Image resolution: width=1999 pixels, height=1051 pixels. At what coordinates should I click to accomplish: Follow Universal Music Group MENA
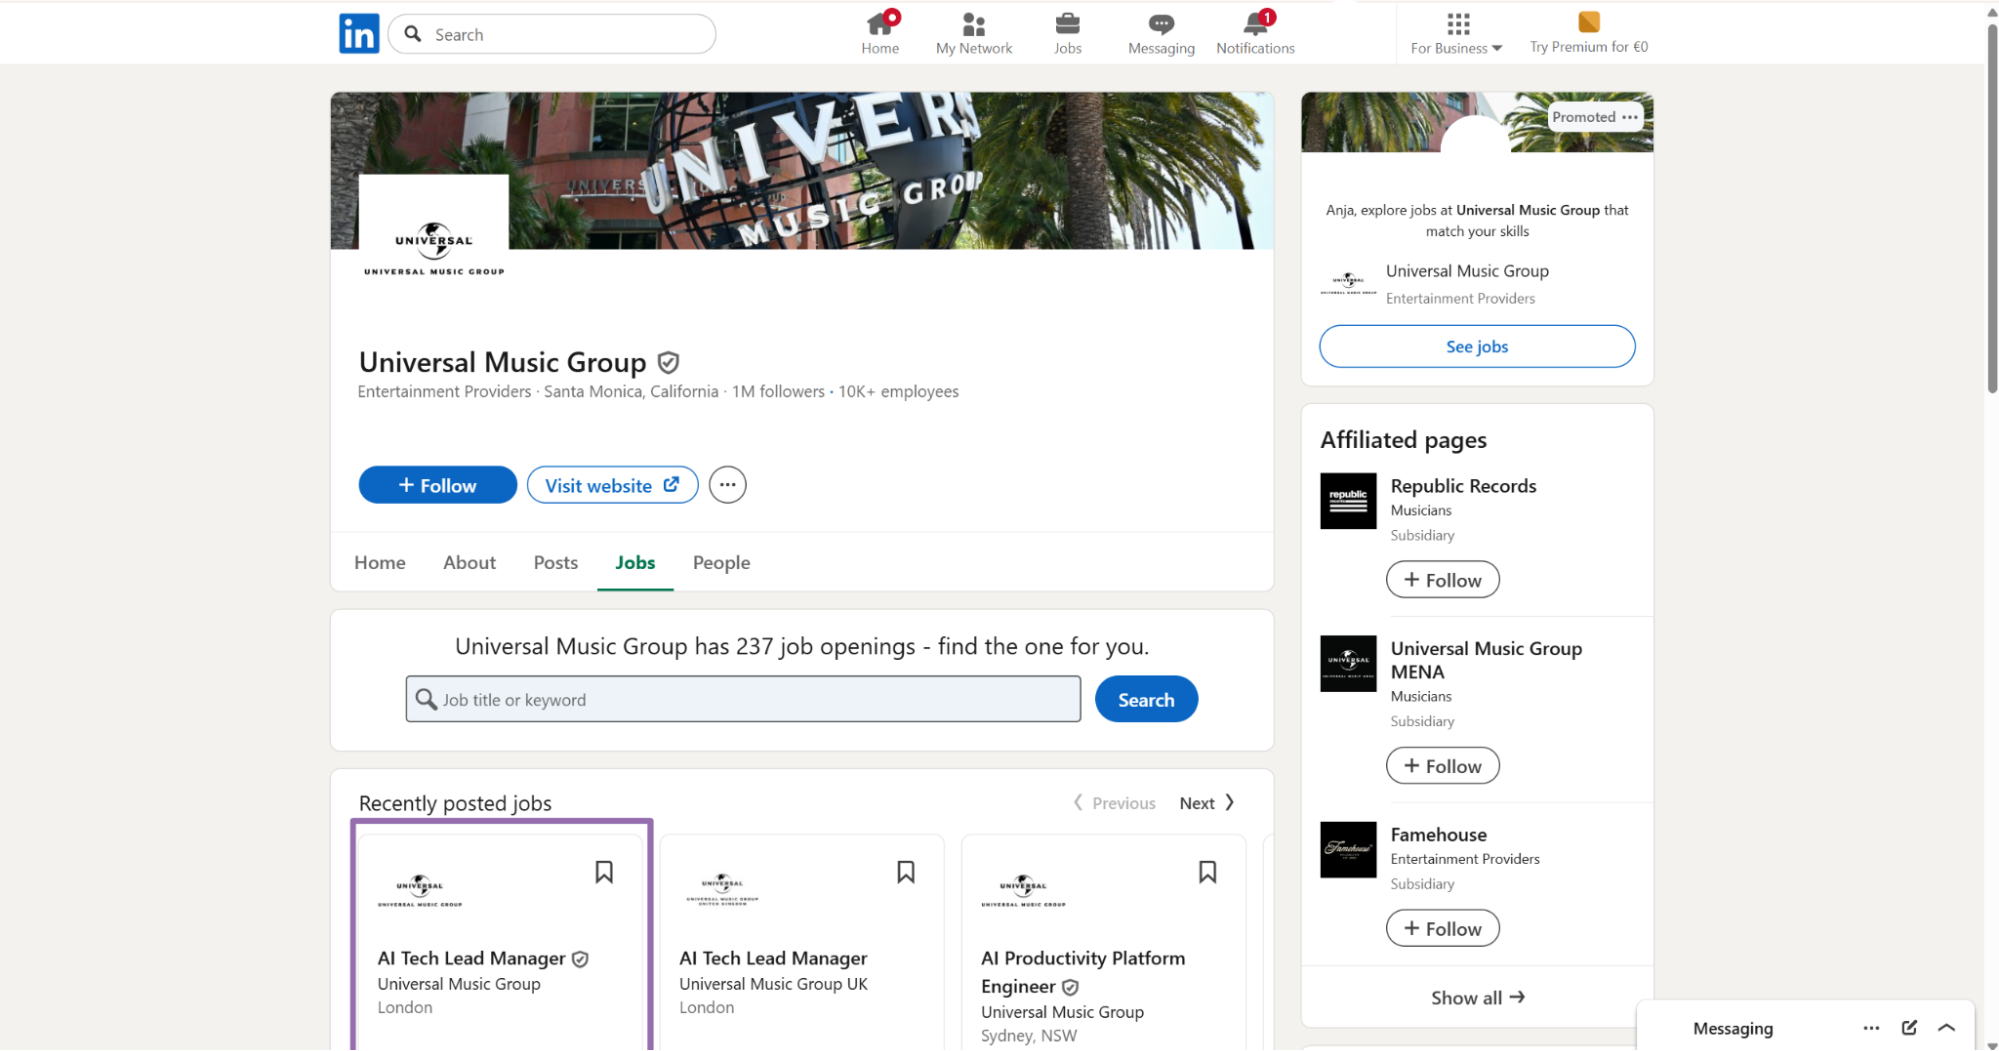click(1442, 766)
